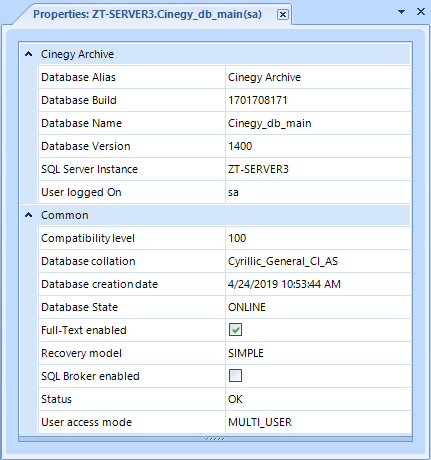Select the Database State label
The width and height of the screenshot is (431, 460).
click(x=79, y=307)
